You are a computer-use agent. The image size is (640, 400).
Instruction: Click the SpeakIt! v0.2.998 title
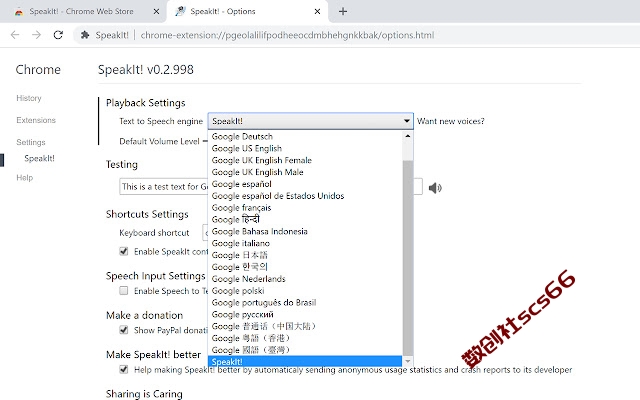(146, 69)
